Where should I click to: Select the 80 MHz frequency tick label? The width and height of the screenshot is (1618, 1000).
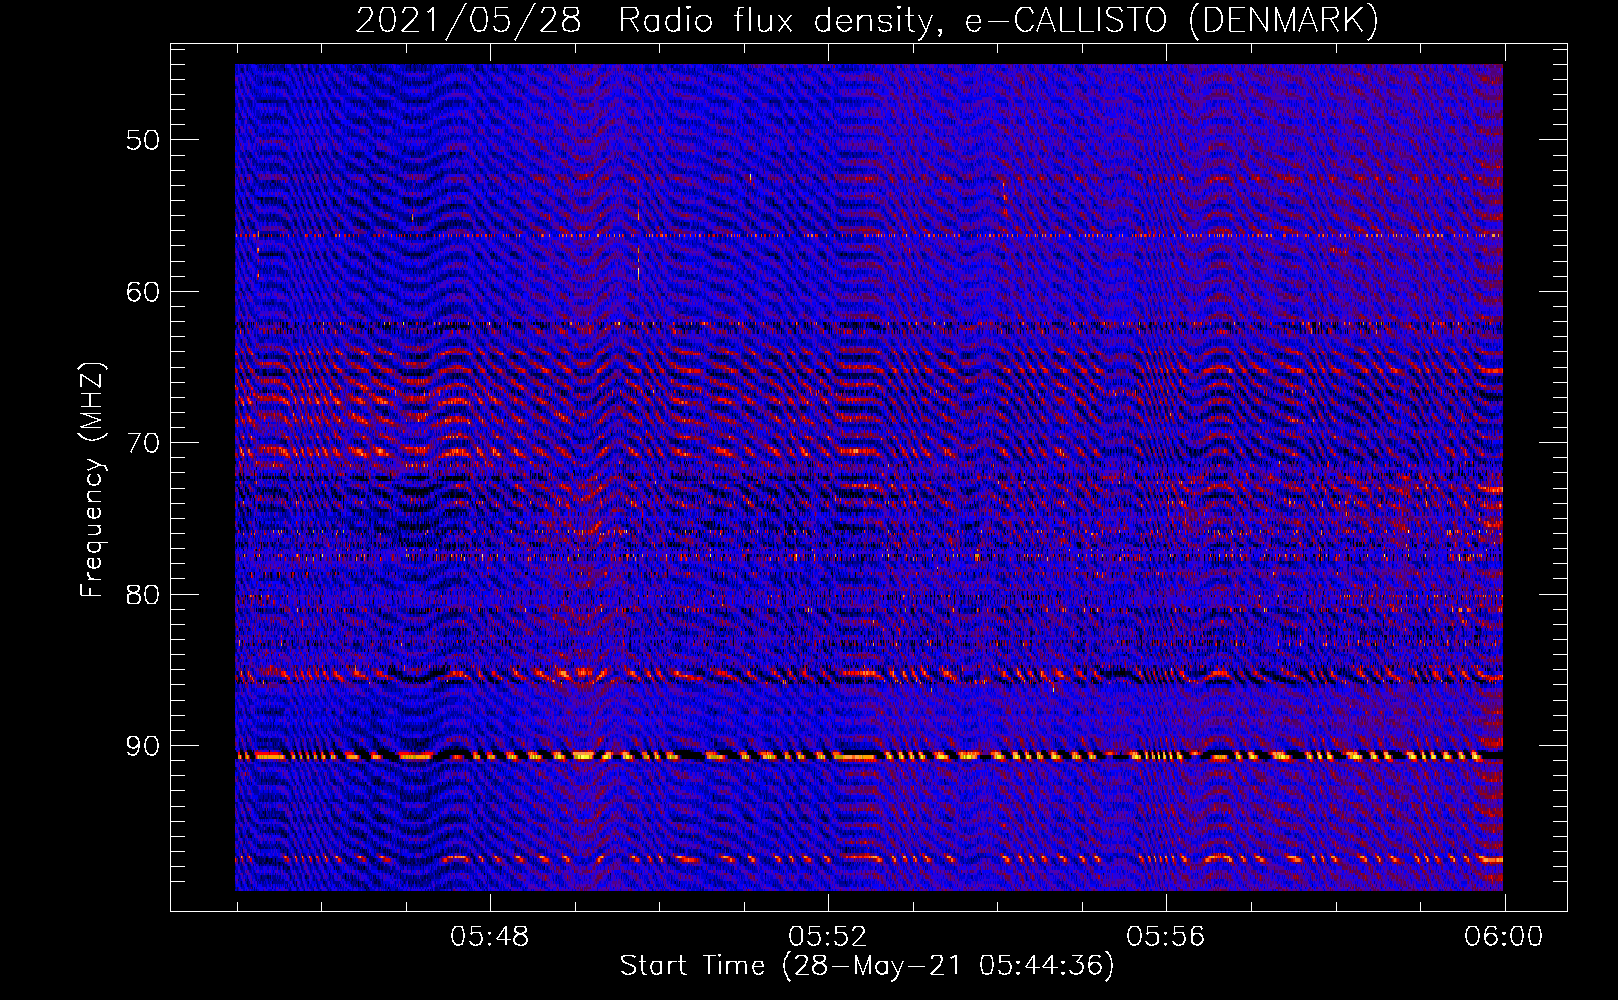coord(143,595)
